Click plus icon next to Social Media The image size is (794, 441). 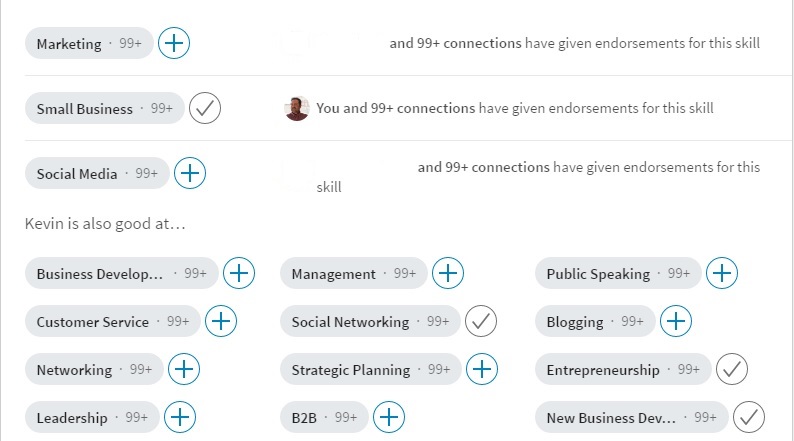tap(190, 173)
